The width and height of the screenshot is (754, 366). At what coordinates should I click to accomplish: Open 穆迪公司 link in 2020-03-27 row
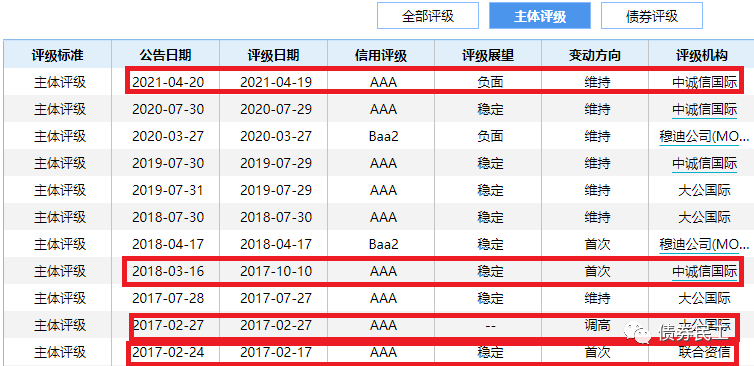click(x=704, y=137)
